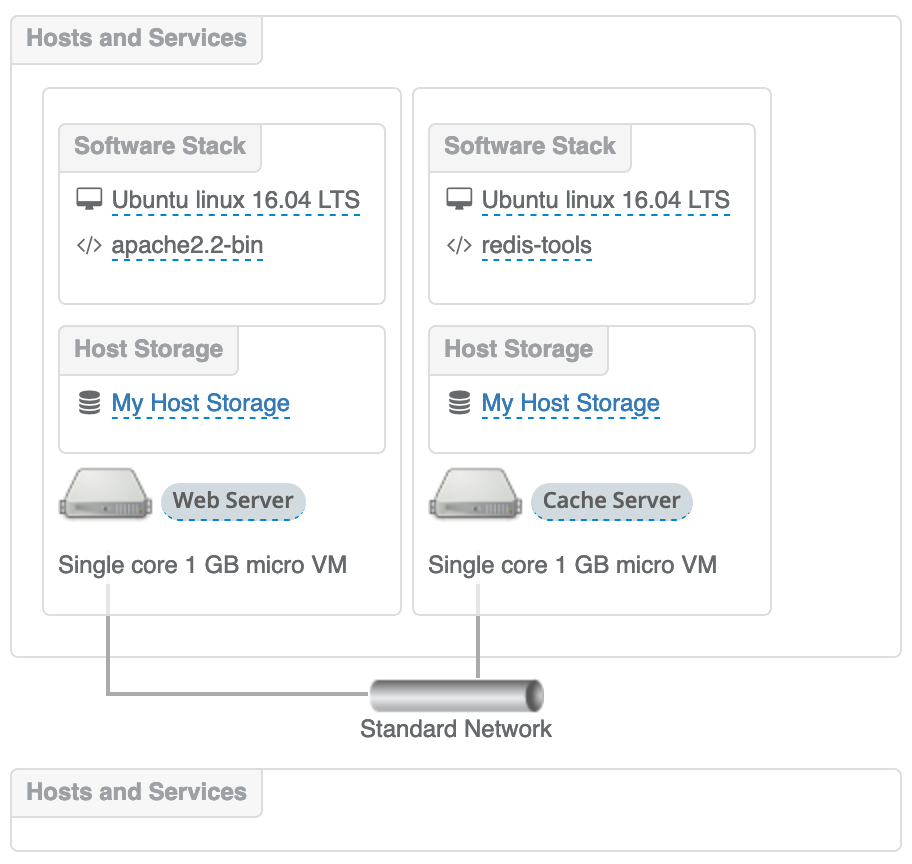The width and height of the screenshot is (912, 864).
Task: Click the Cache Server machine icon
Action: coord(475,494)
